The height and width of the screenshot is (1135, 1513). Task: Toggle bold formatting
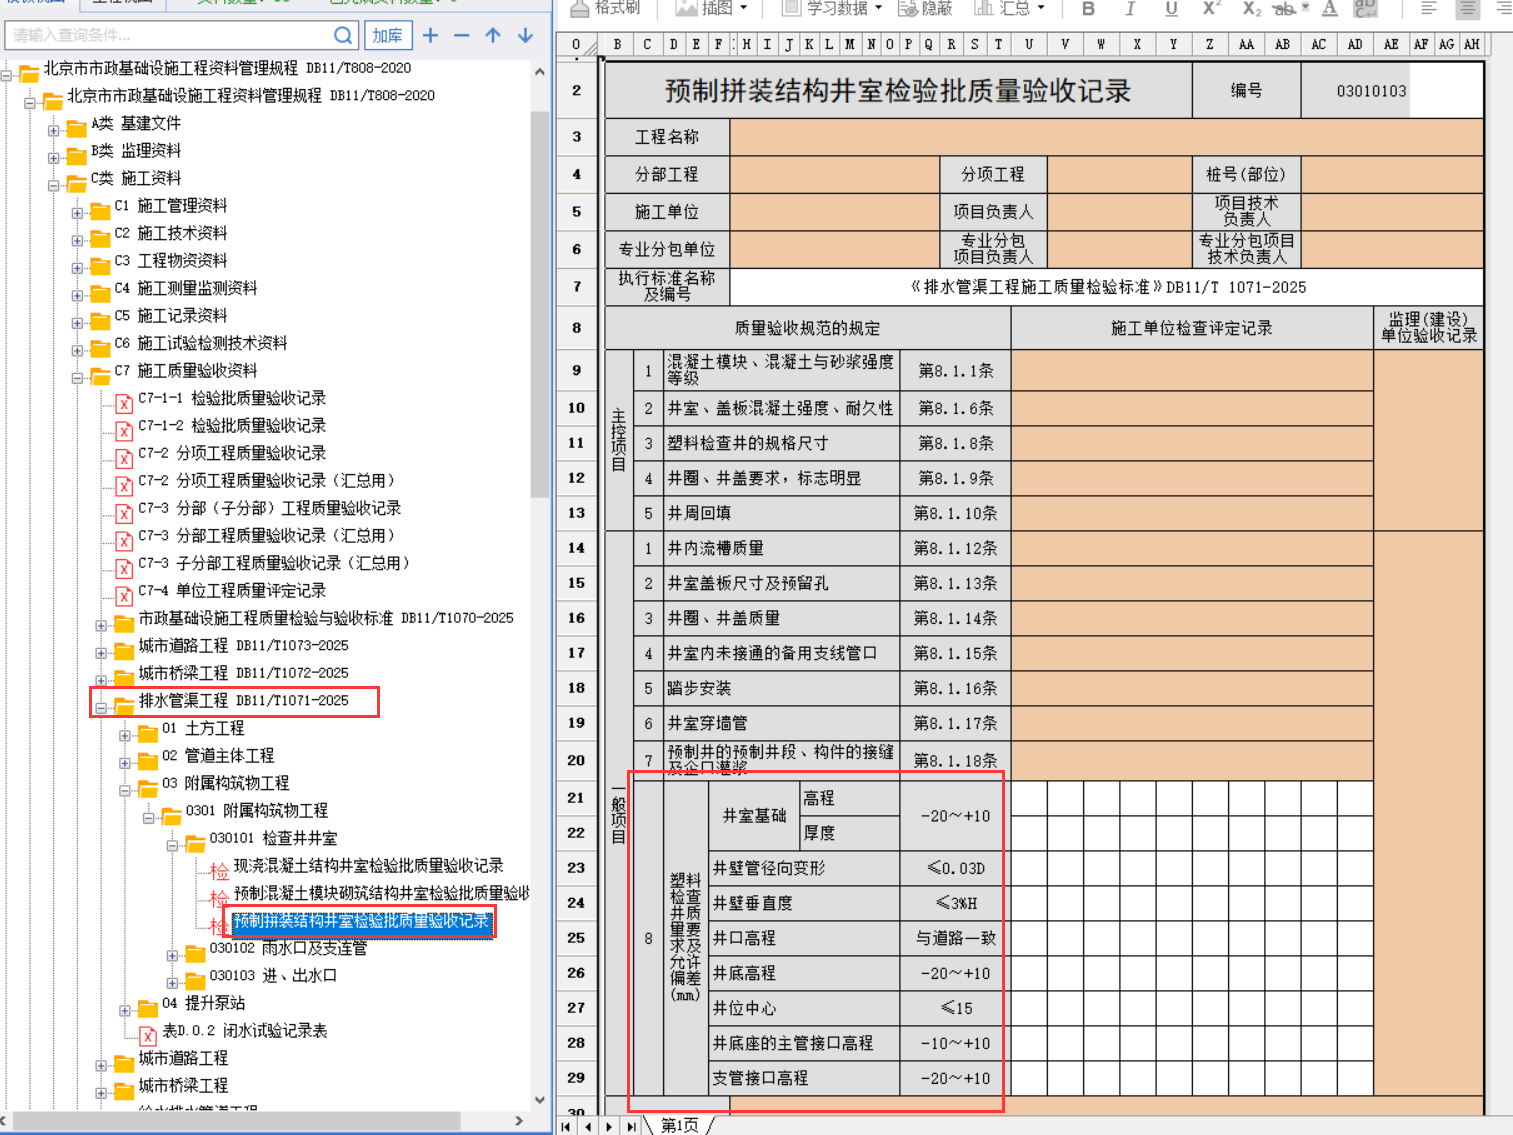(x=1088, y=8)
